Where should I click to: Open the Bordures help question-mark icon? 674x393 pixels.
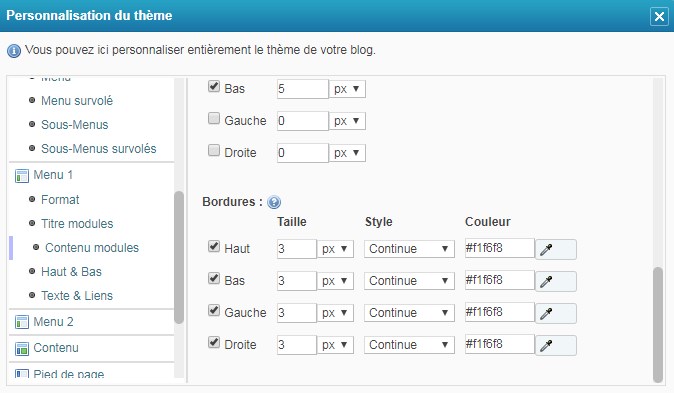tap(274, 202)
